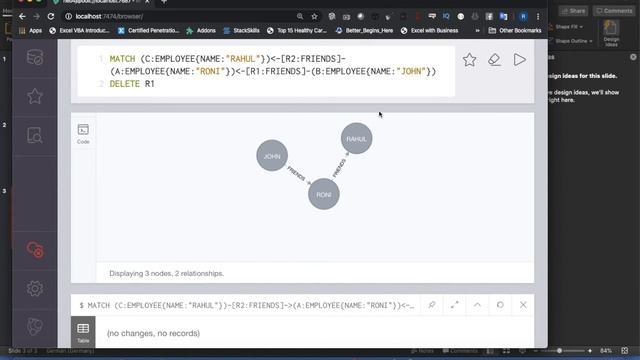Viewport: 640px width, 360px height.
Task: Open the Apps bookmark shortcut
Action: click(x=31, y=31)
